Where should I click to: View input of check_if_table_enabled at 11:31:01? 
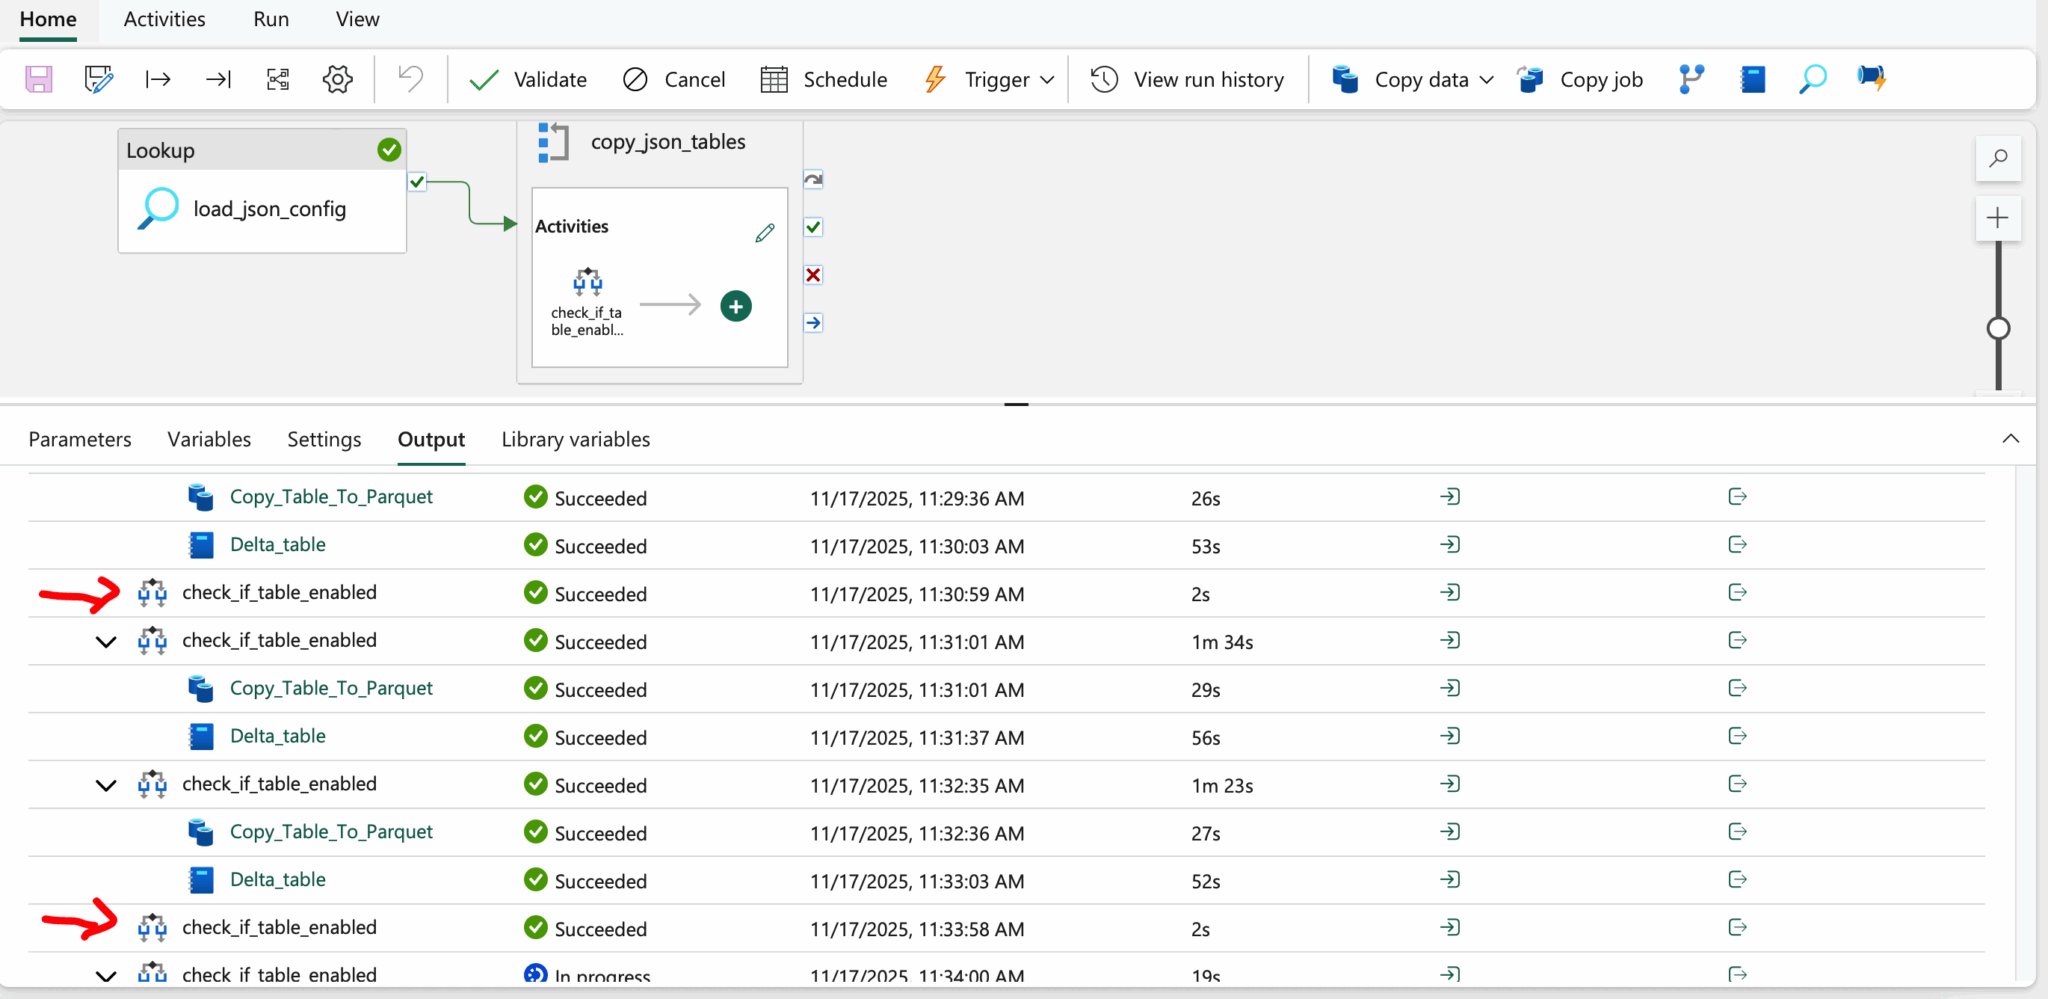(x=1450, y=641)
